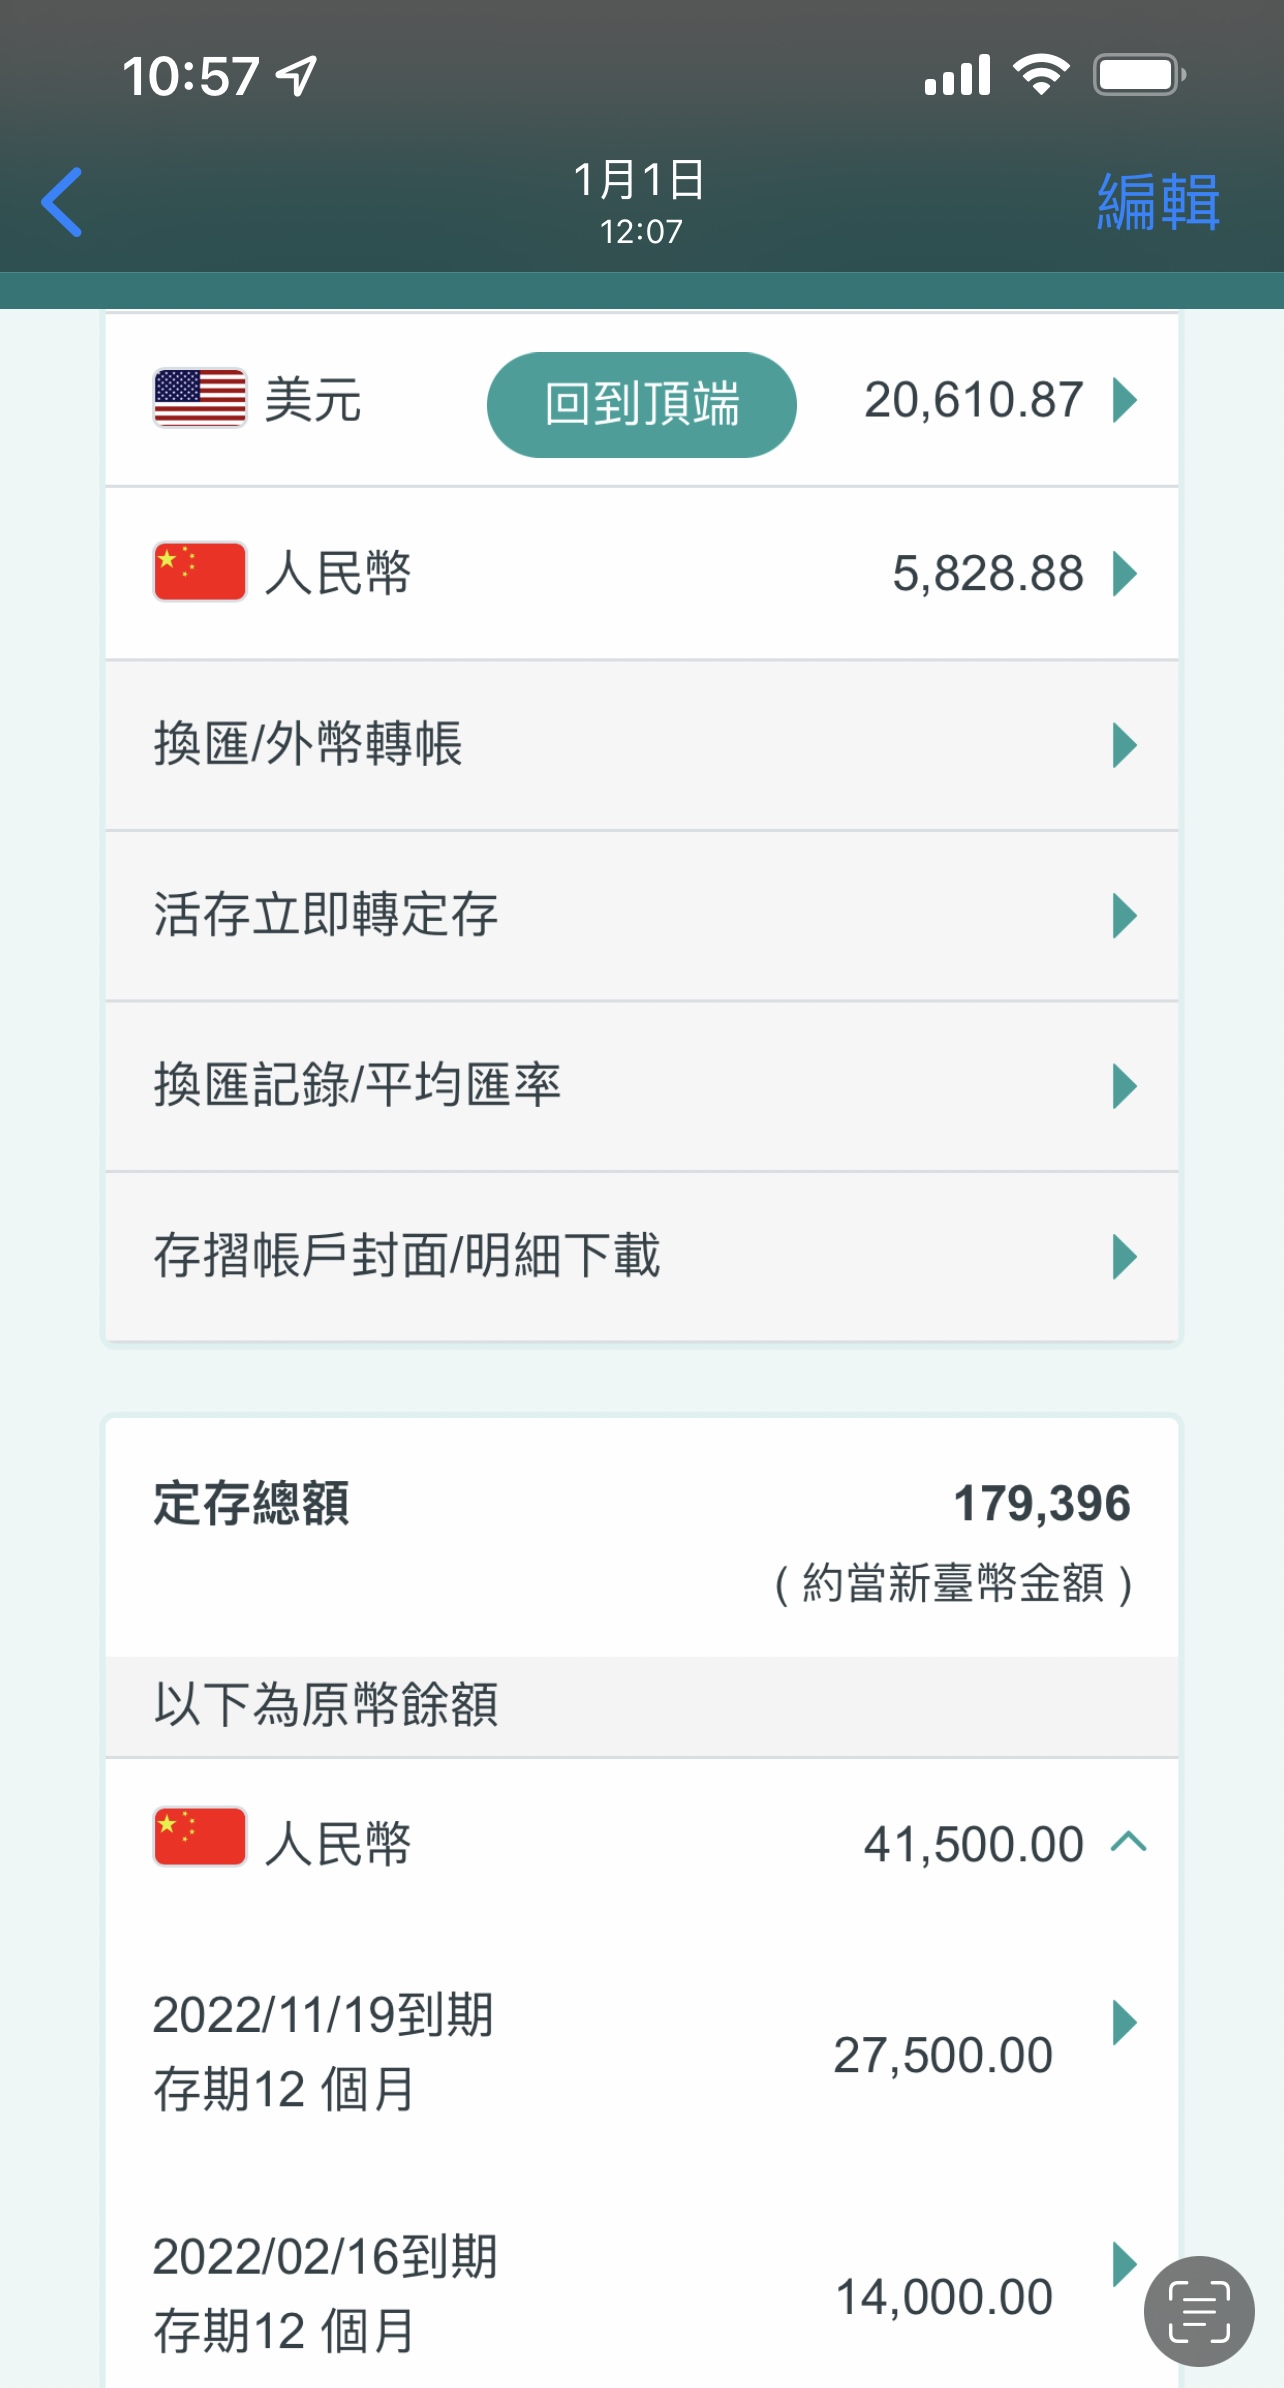Tap the blue back arrow icon
1284x2388 pixels.
click(x=62, y=202)
